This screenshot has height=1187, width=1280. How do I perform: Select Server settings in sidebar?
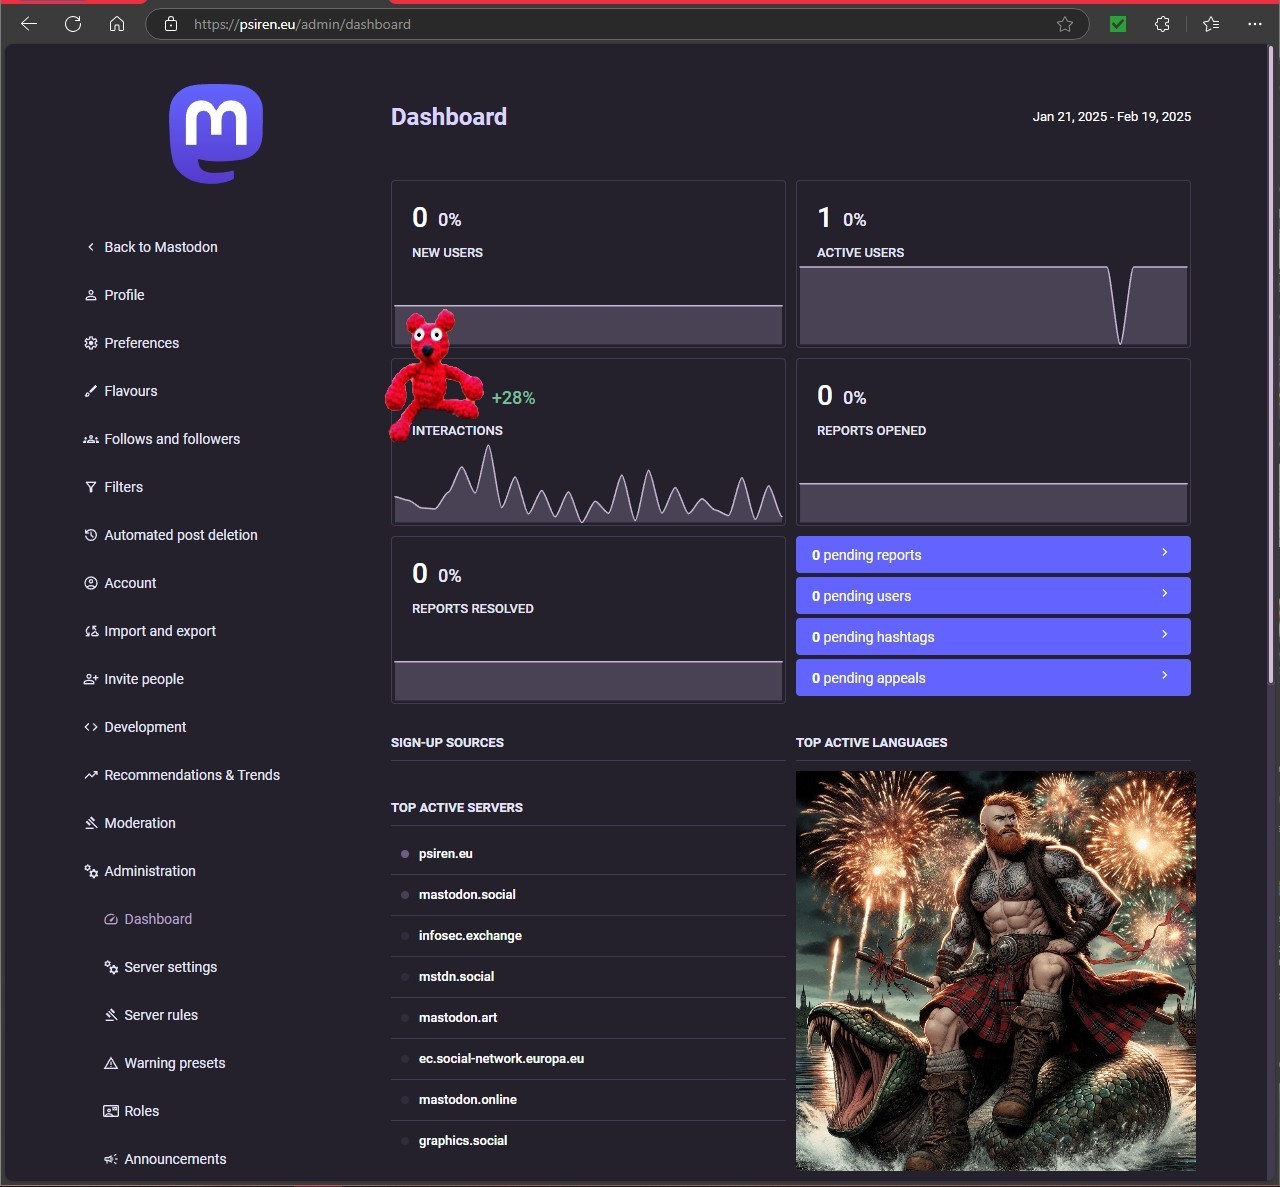(170, 967)
